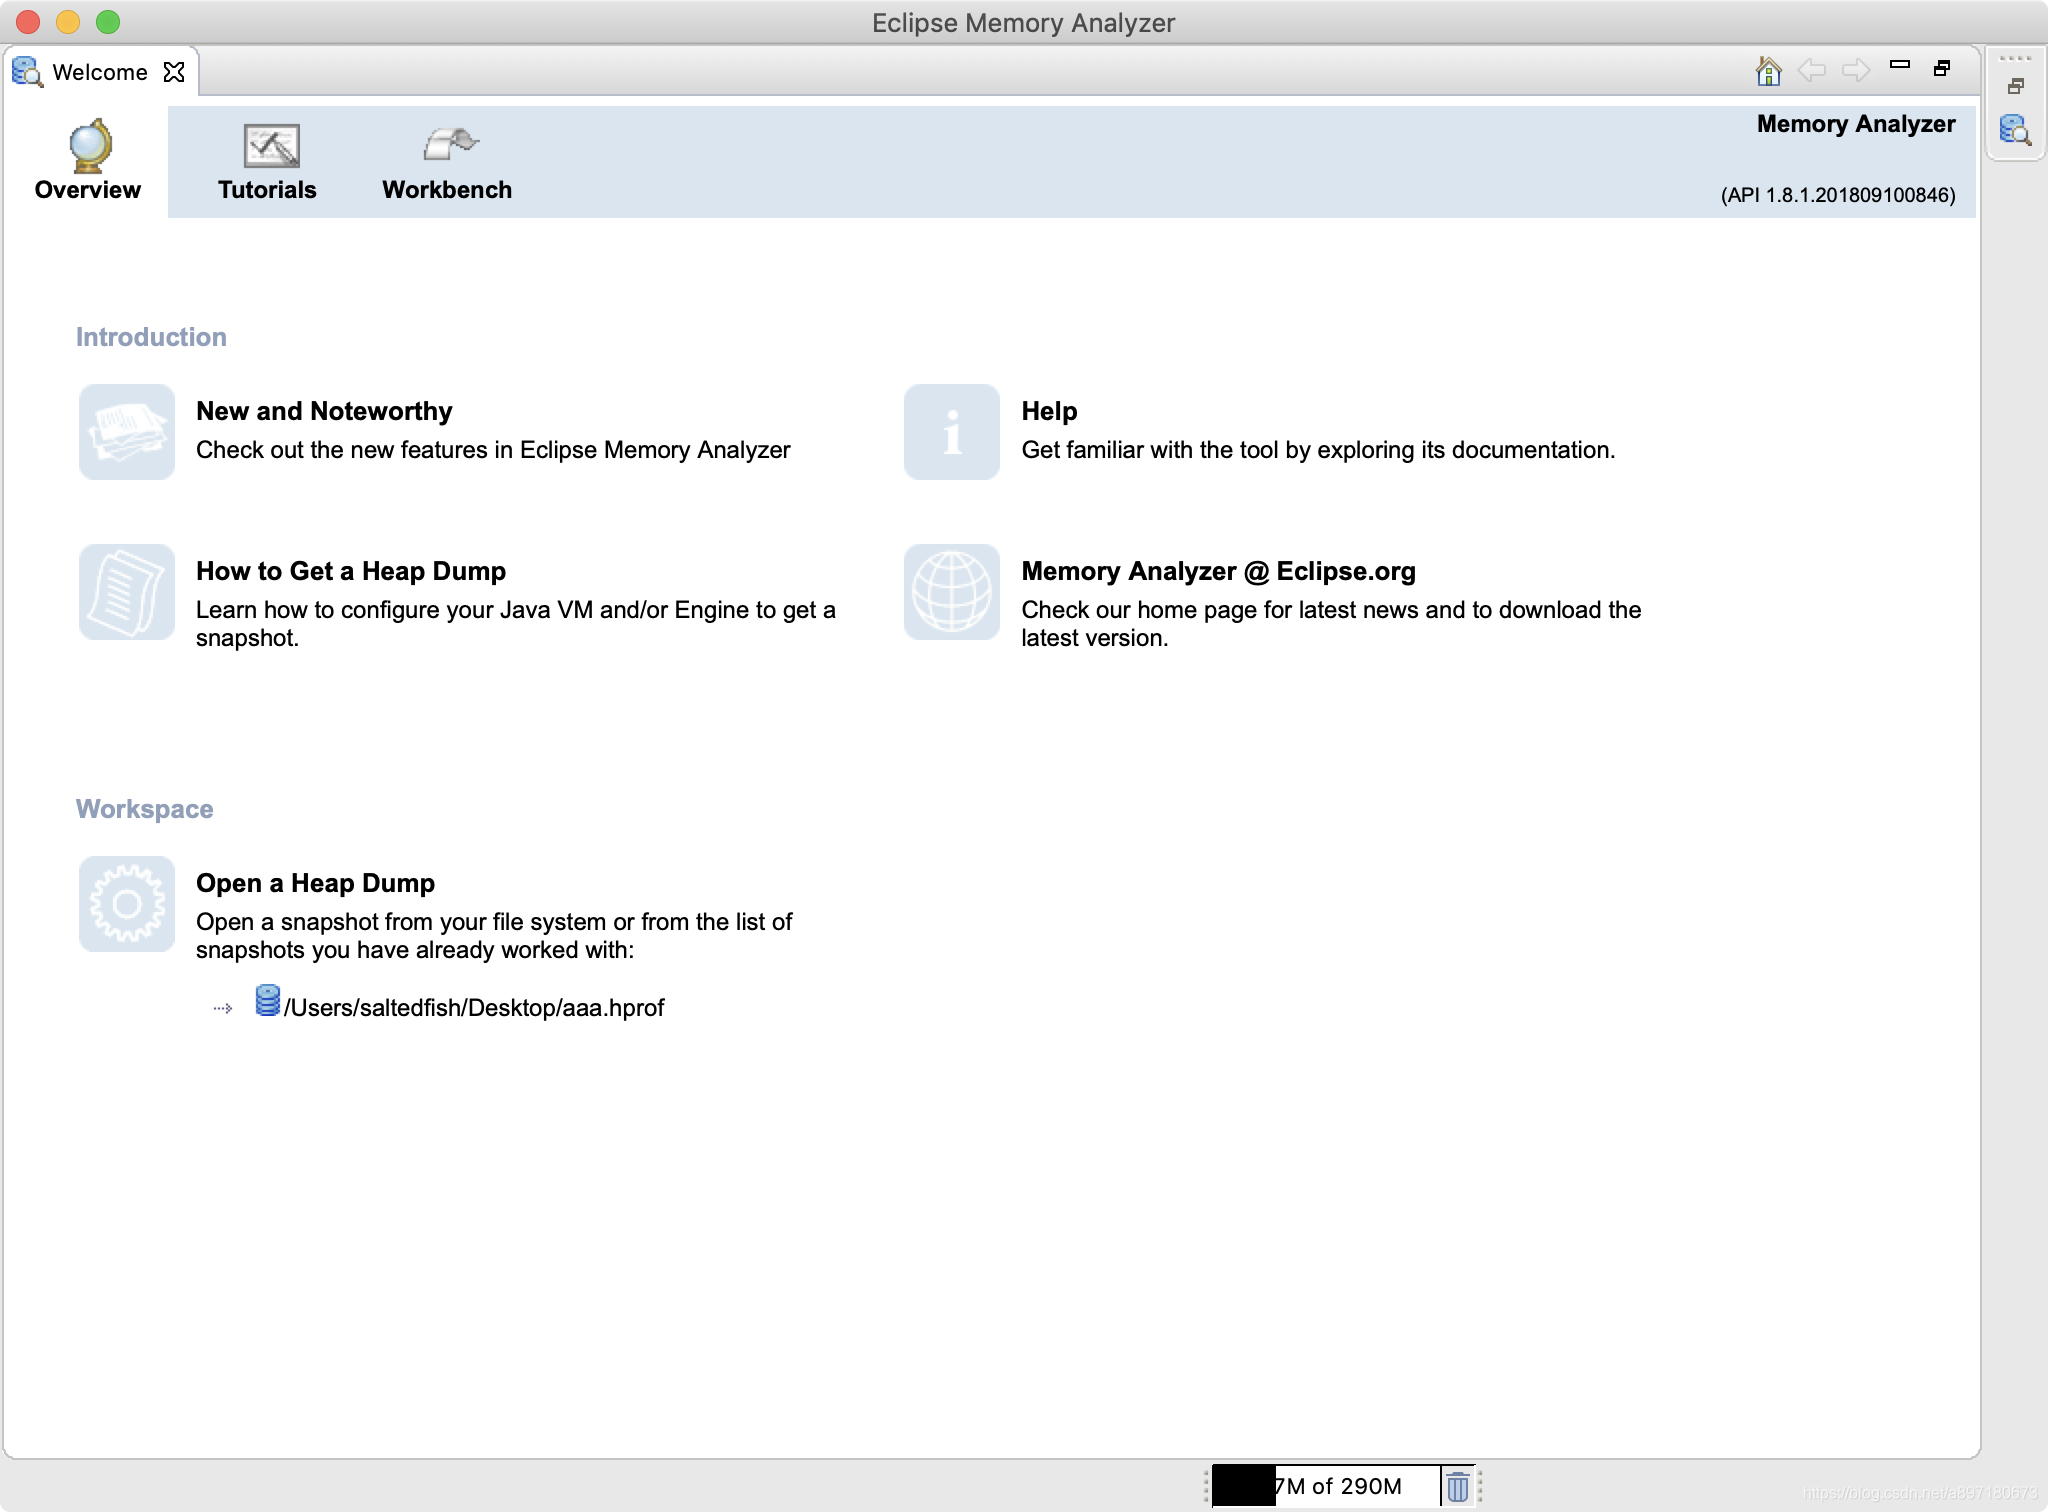Click the Home icon in Welcome toolbar
The image size is (2048, 1512).
click(1768, 70)
